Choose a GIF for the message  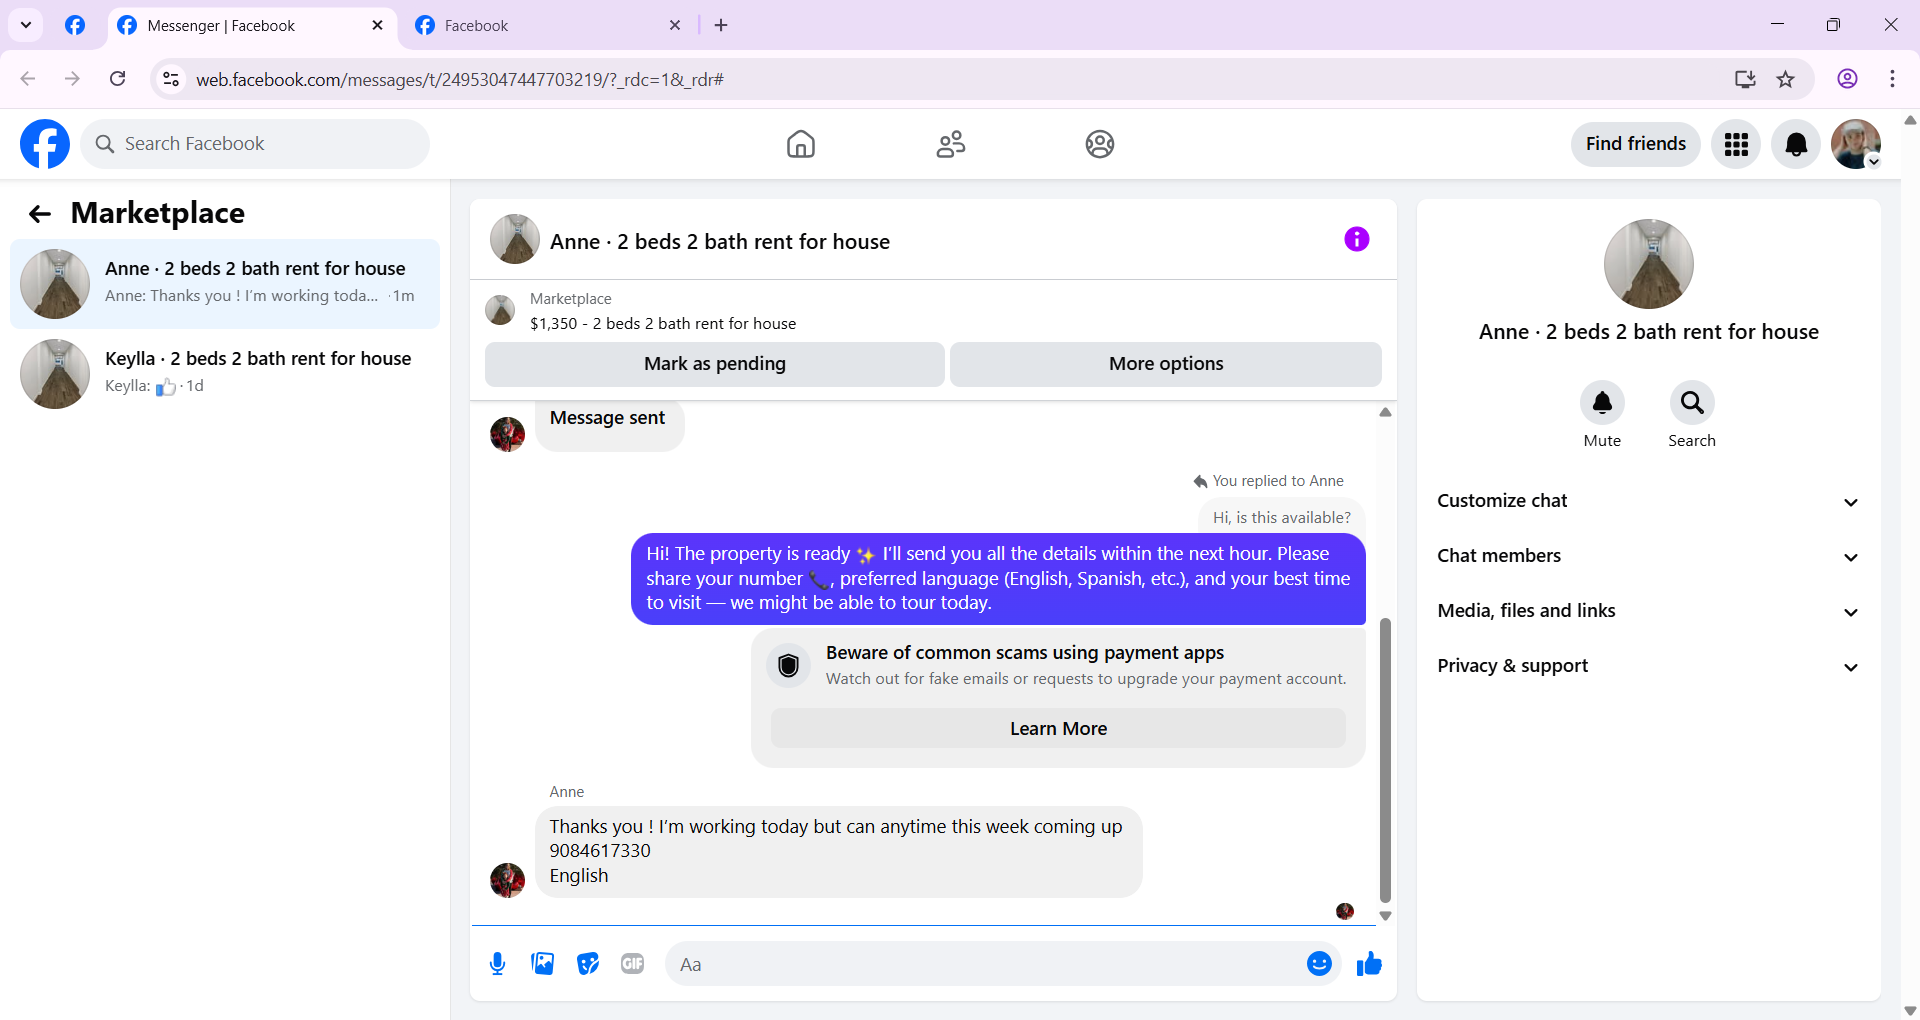click(x=632, y=964)
